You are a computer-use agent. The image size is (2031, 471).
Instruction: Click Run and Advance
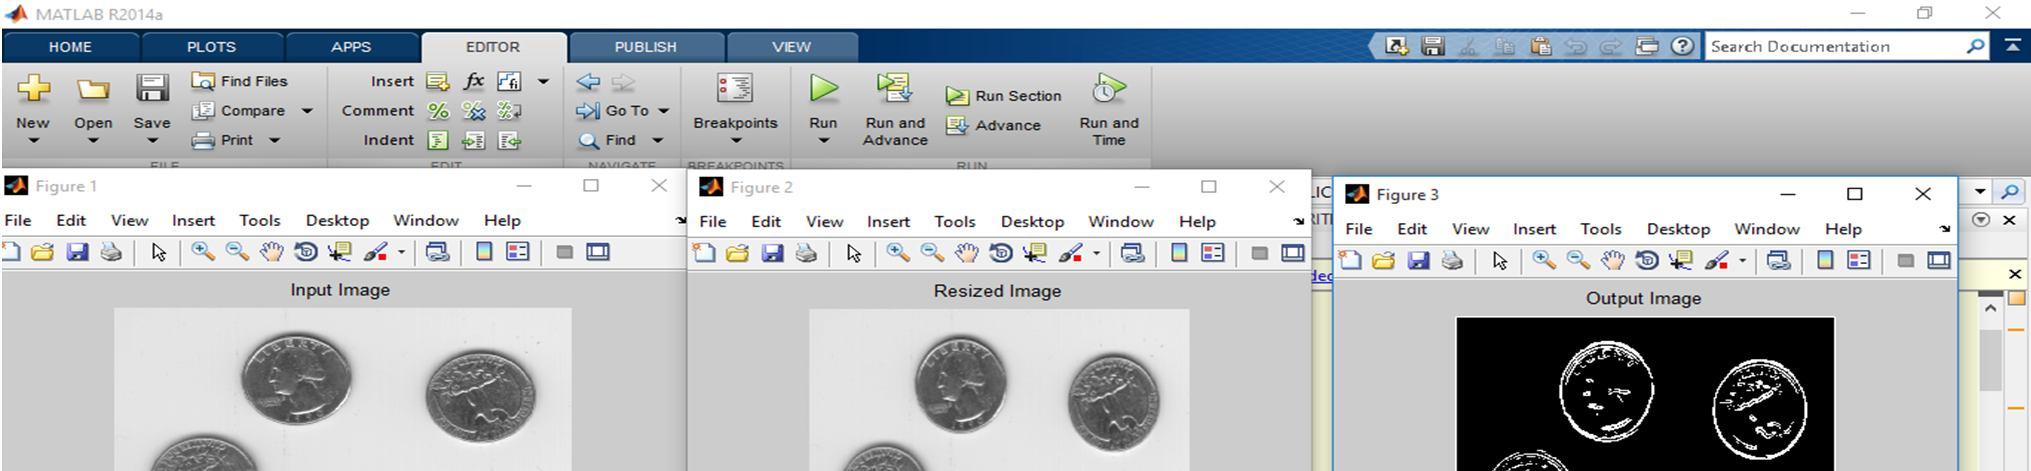[895, 109]
